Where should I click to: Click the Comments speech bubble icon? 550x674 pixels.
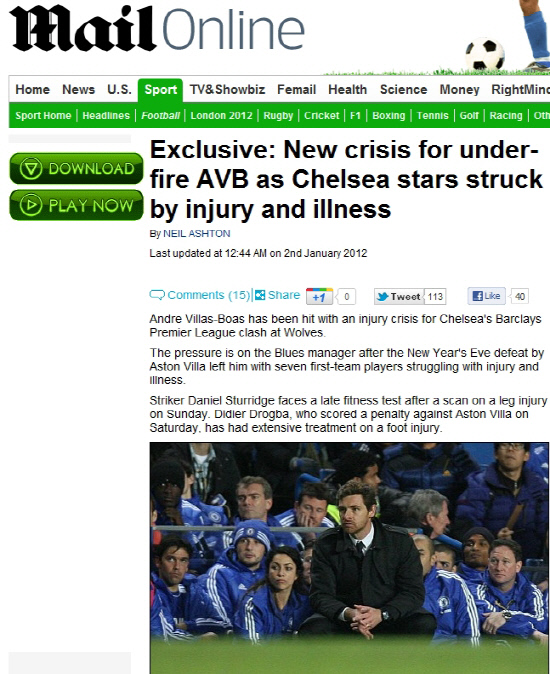tap(157, 295)
